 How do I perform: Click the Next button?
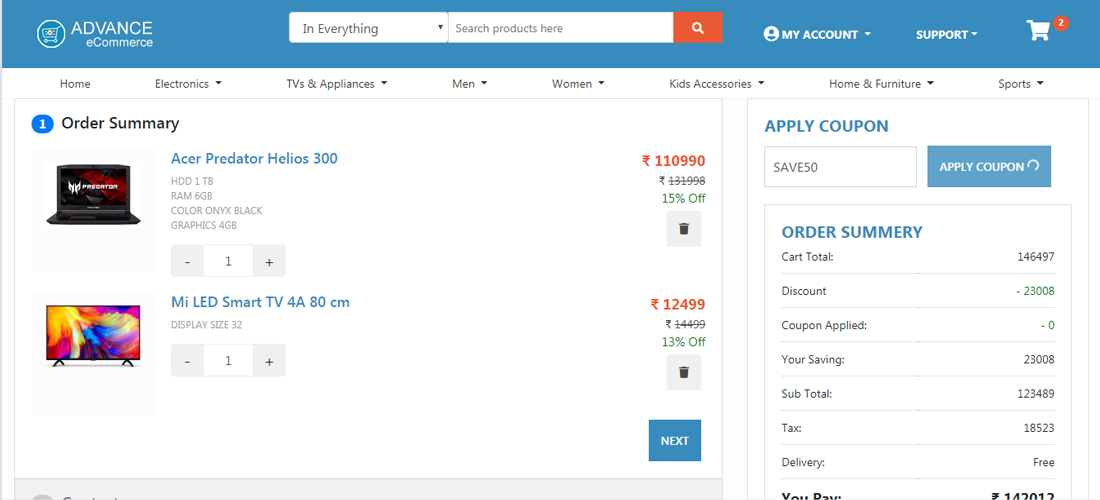(x=675, y=440)
